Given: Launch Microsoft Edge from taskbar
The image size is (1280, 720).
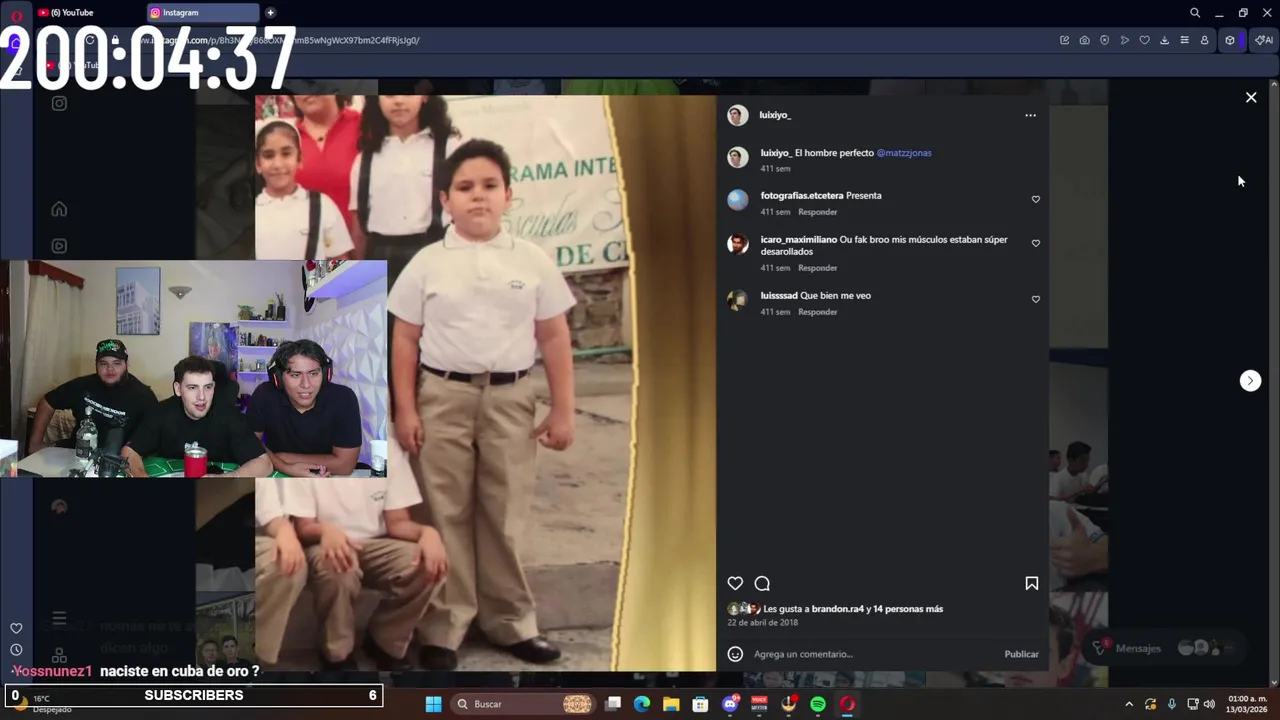Looking at the screenshot, I should tap(642, 704).
